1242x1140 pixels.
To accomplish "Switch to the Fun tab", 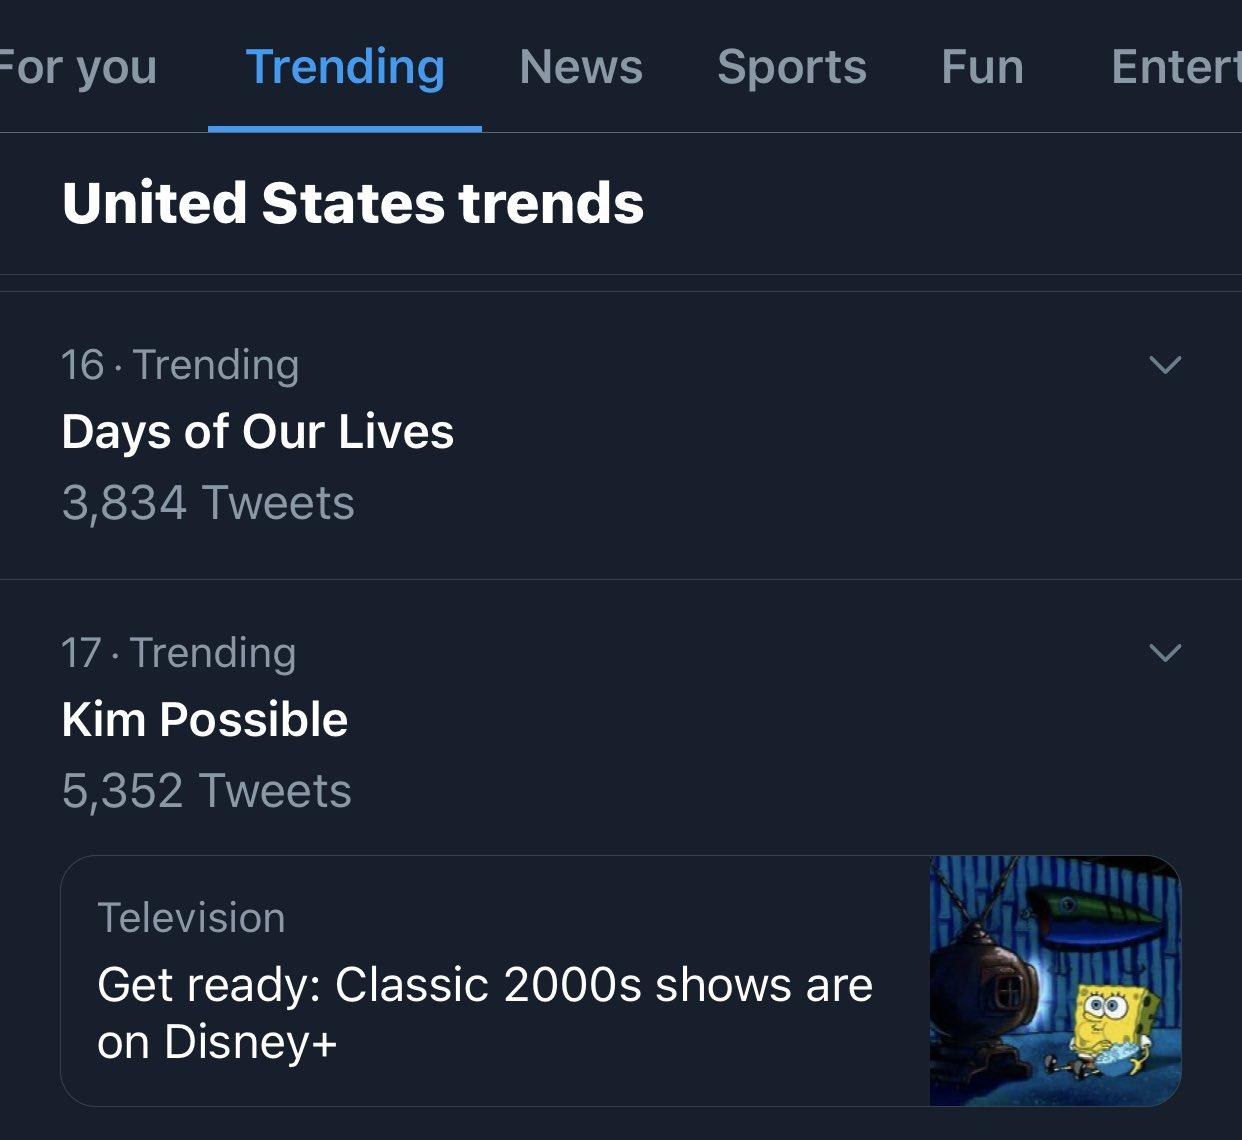I will click(x=982, y=68).
